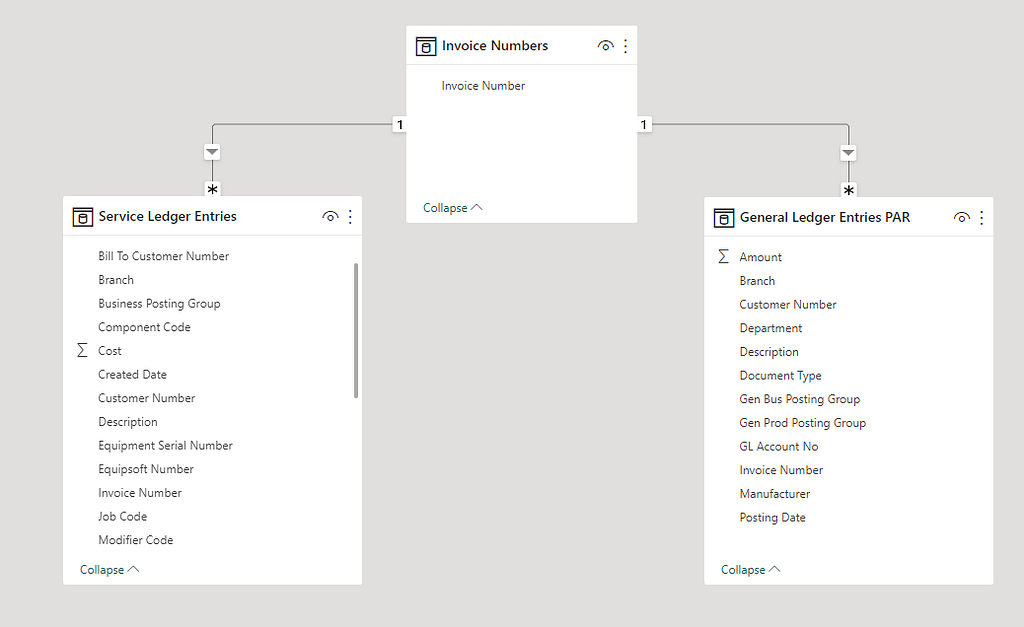Screen dimensions: 1024x627
Task: Open More options menu for Service Ledger Entries
Action: [x=349, y=216]
